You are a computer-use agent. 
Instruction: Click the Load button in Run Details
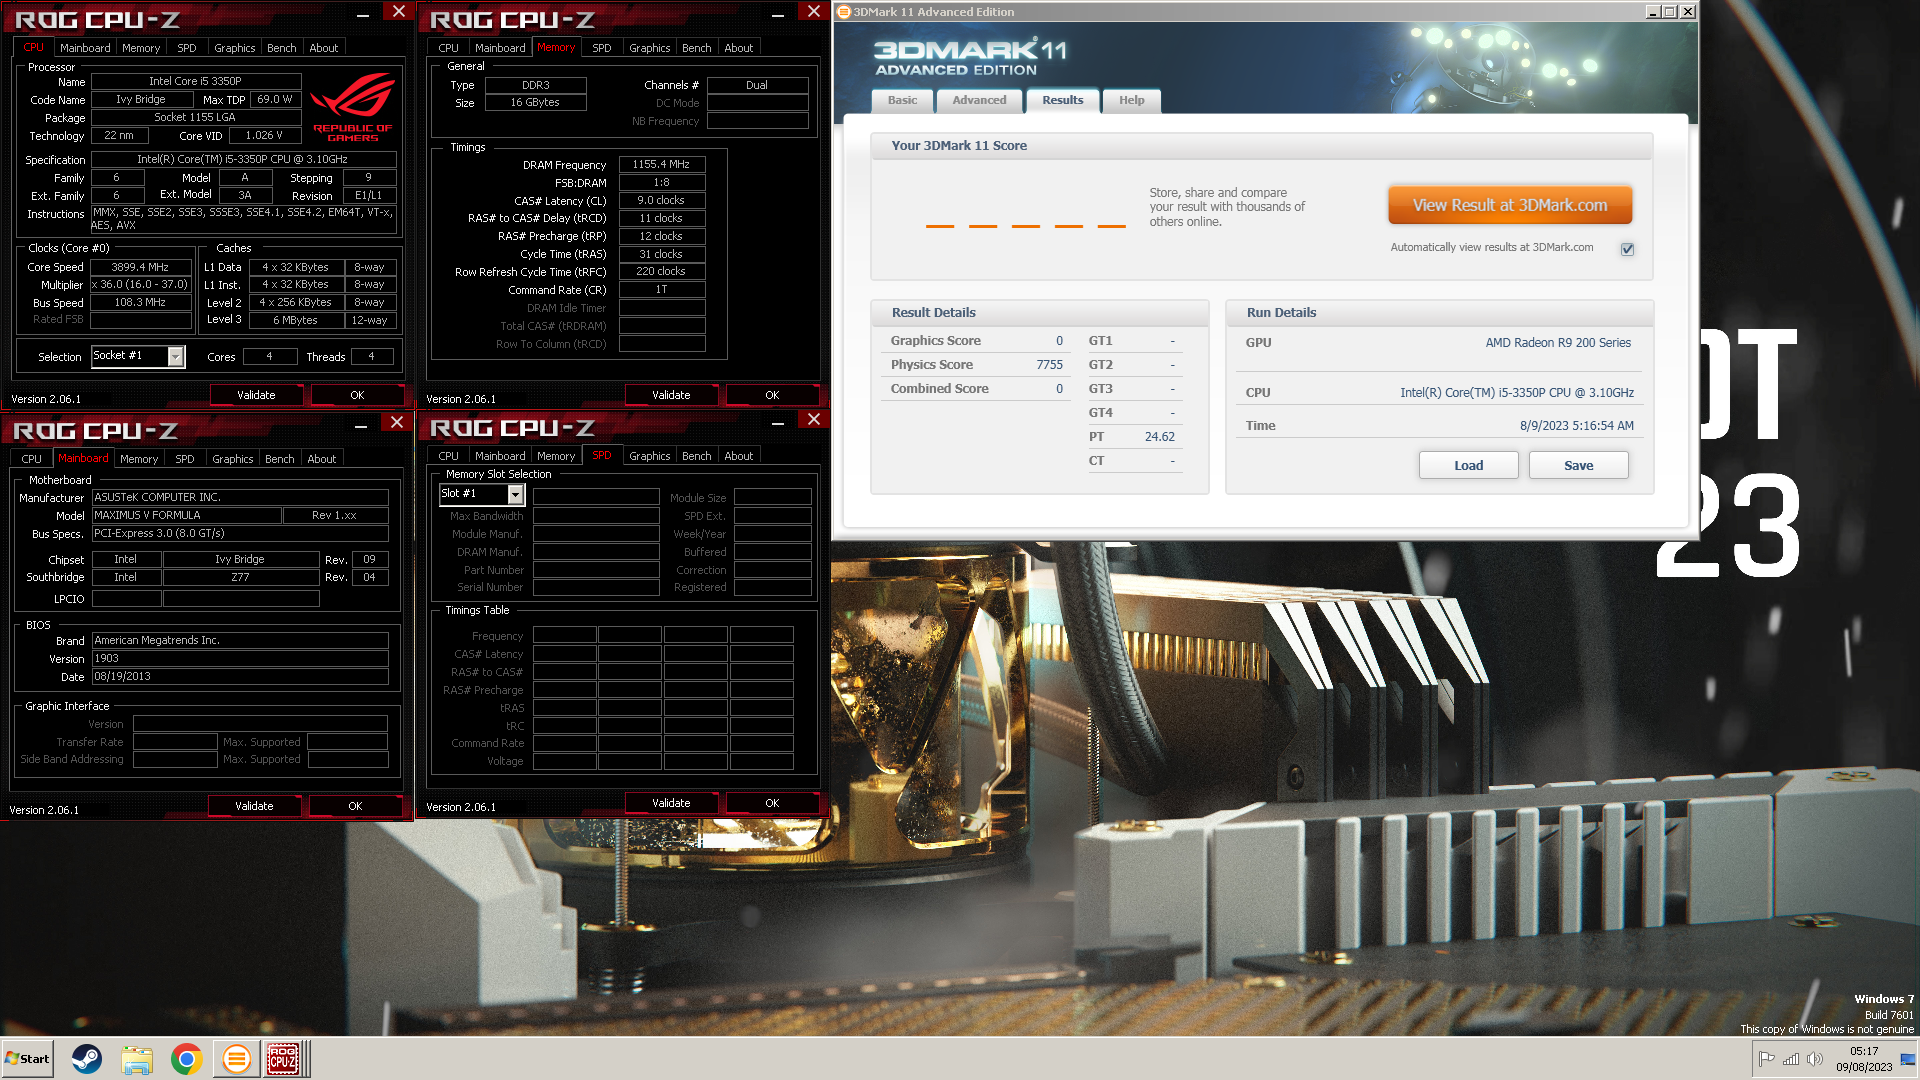coord(1468,465)
